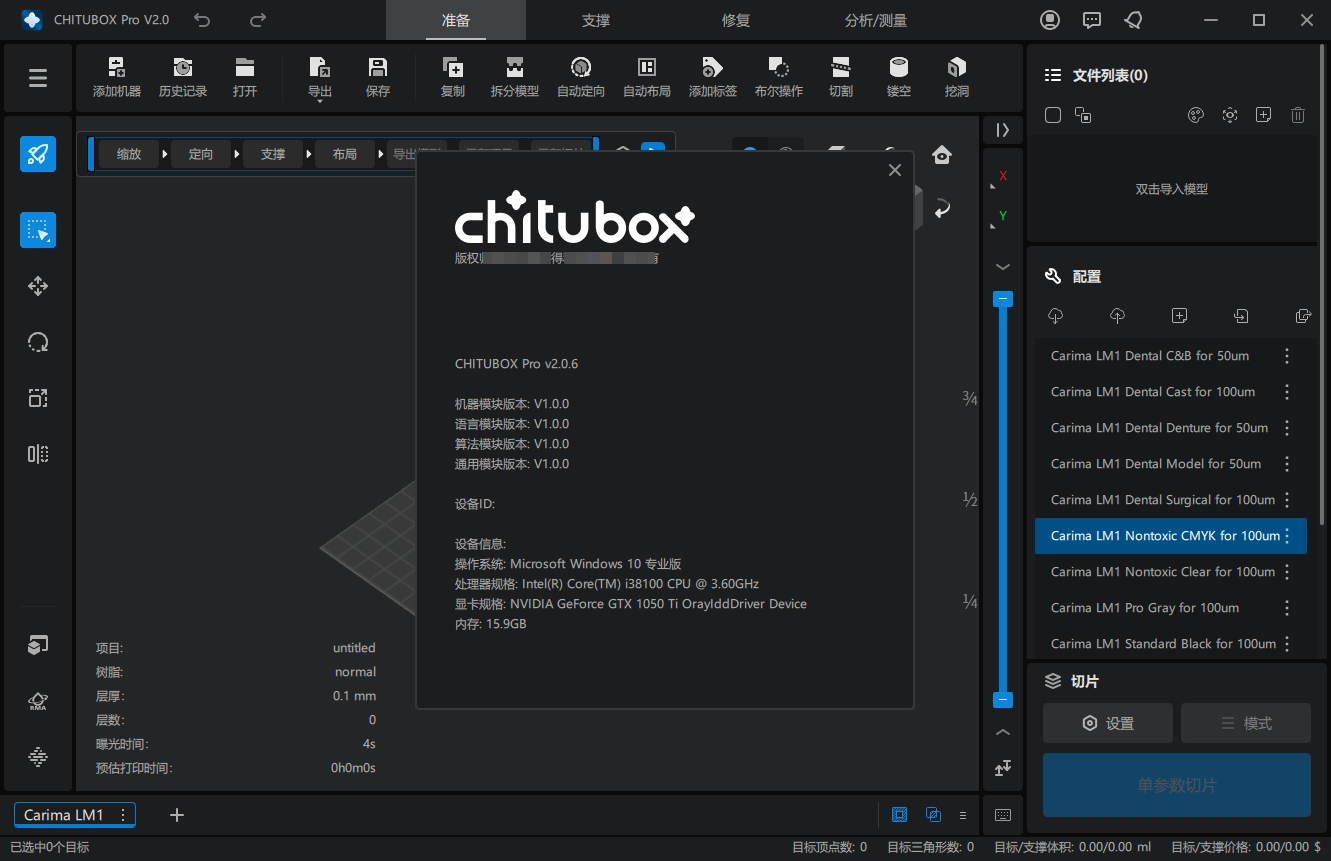1331x861 pixels.
Task: Tick the select-all checkbox in file list
Action: pyautogui.click(x=1052, y=115)
